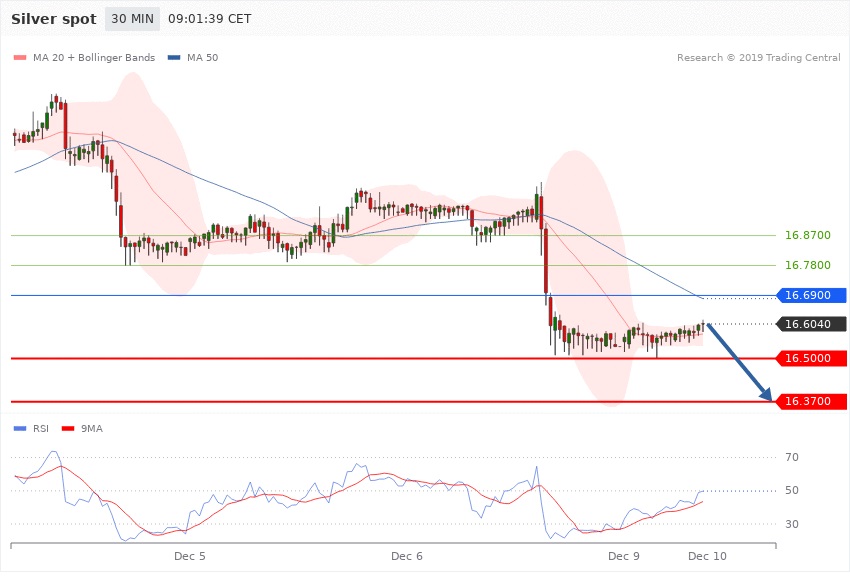The width and height of the screenshot is (850, 576).
Task: Select the Dec 10 date label
Action: 705,555
